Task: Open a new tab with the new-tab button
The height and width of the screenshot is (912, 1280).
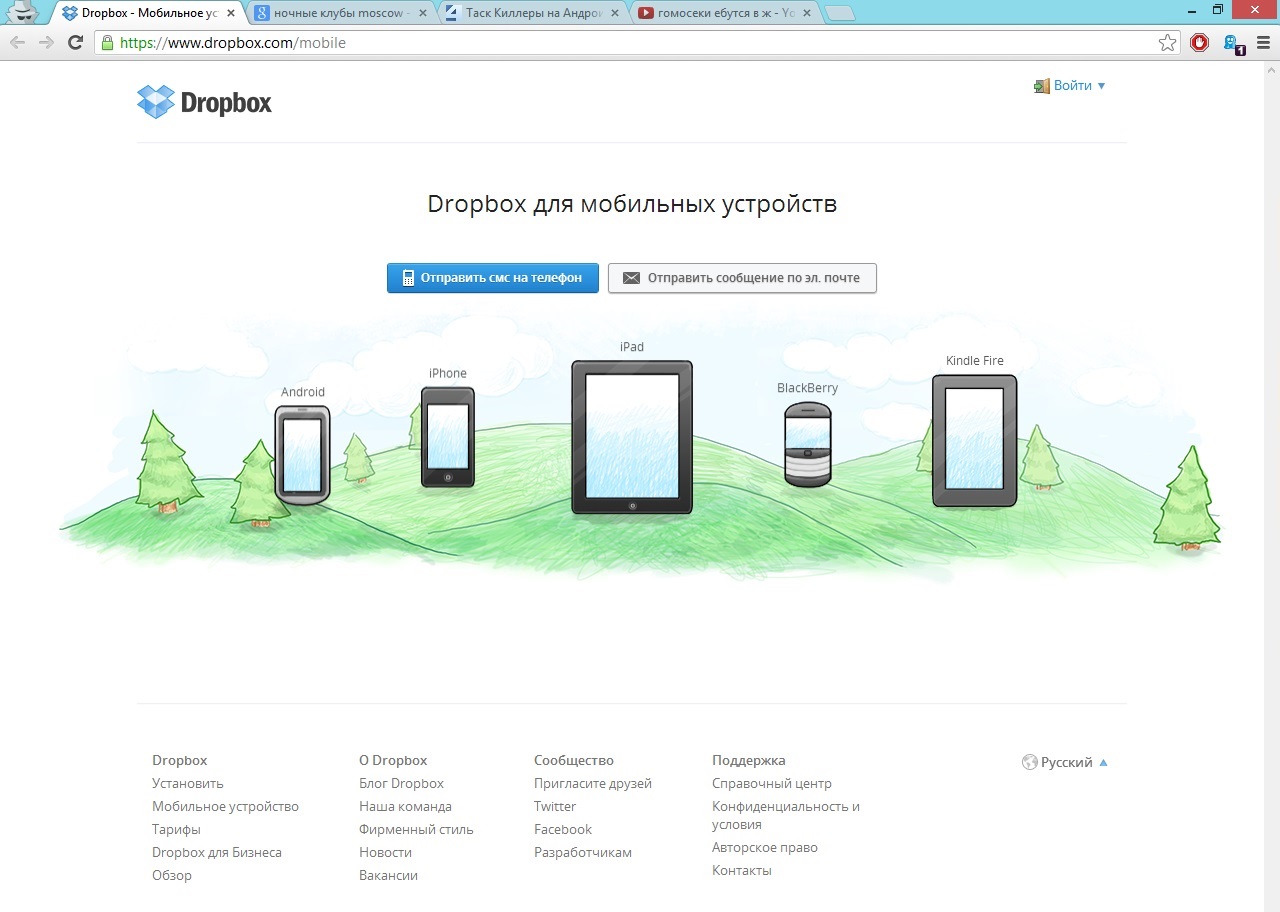Action: pyautogui.click(x=841, y=13)
